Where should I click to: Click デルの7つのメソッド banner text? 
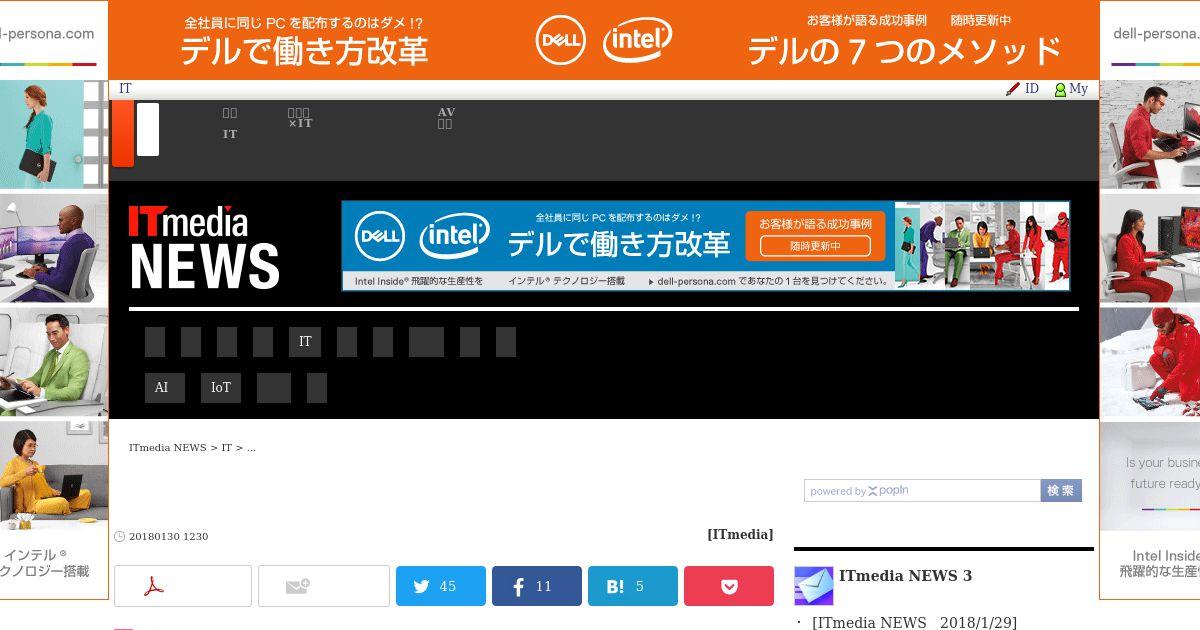pyautogui.click(x=904, y=51)
